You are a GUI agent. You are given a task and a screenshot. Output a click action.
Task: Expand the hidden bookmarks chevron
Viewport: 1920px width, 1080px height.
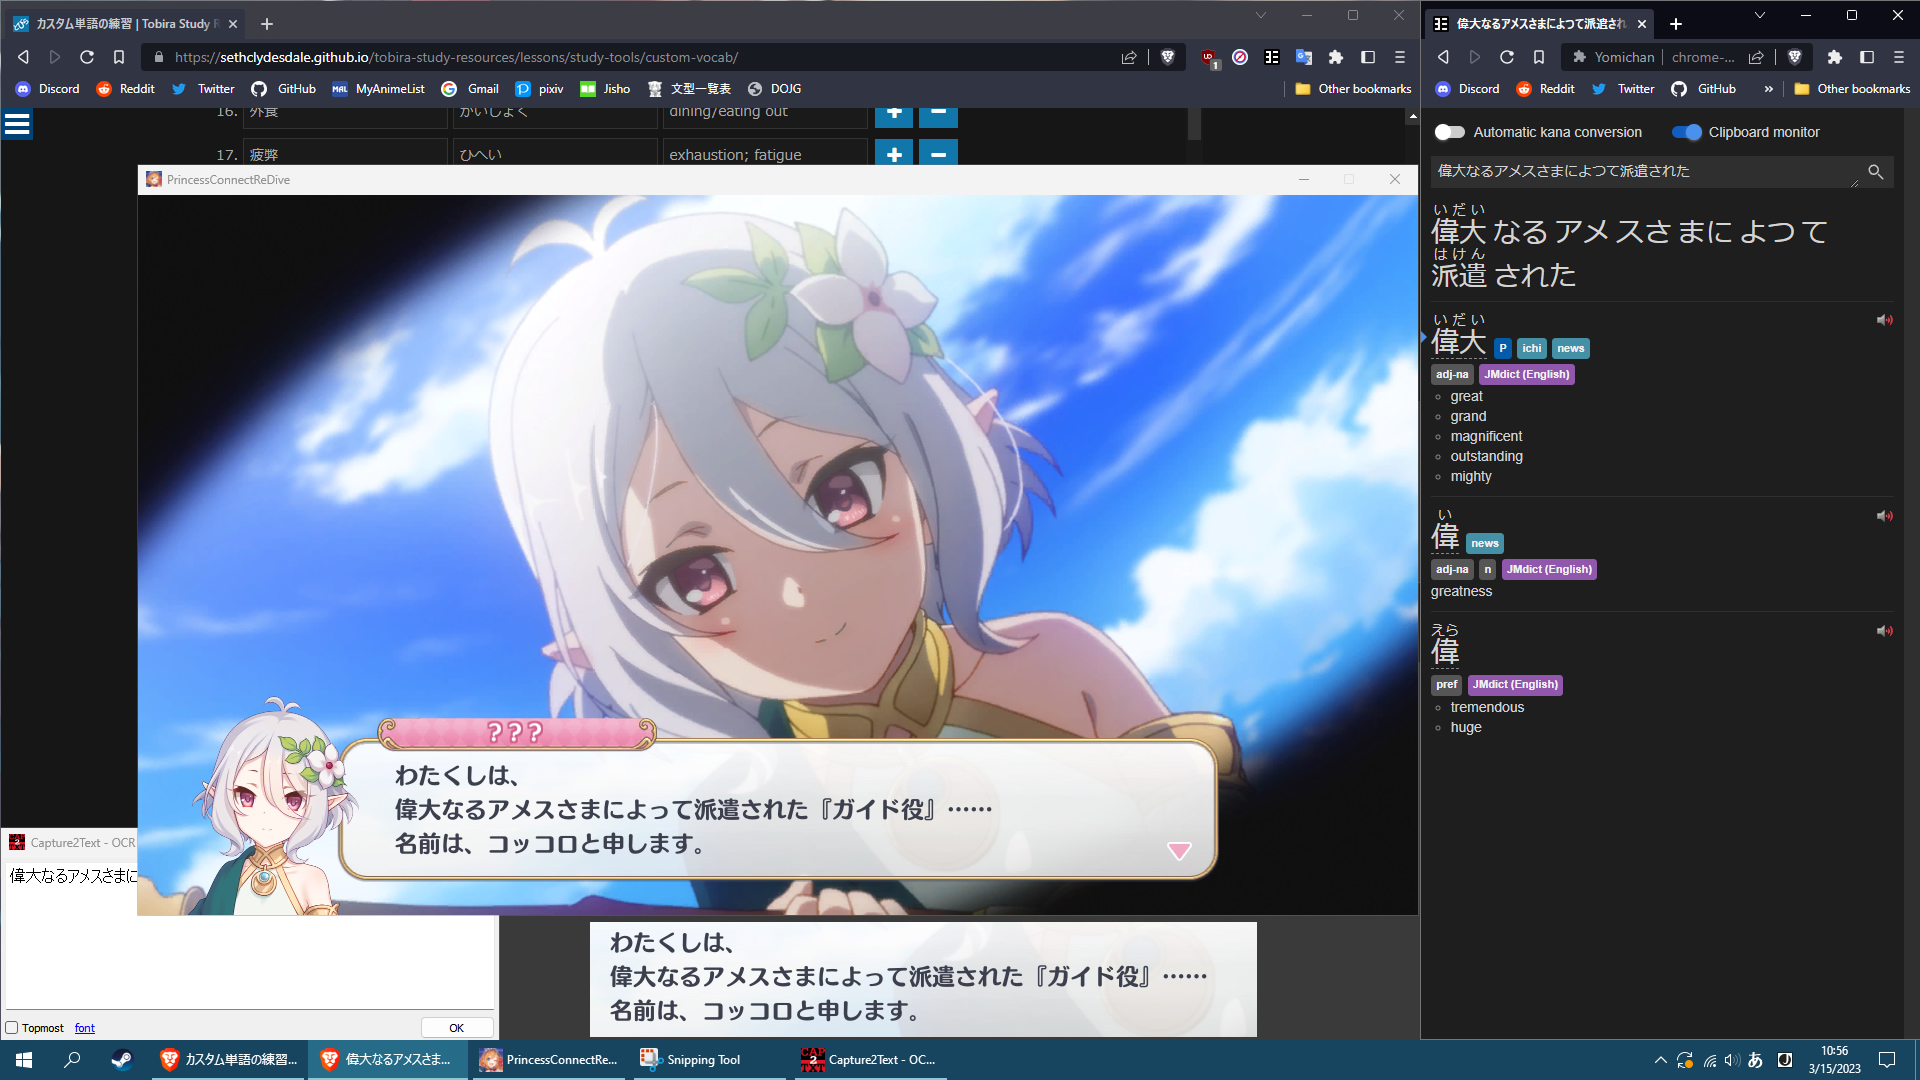[x=1768, y=89]
